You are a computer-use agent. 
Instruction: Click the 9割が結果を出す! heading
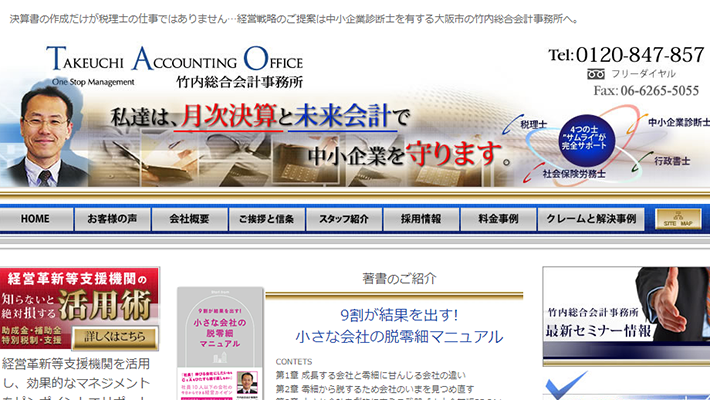tap(399, 315)
